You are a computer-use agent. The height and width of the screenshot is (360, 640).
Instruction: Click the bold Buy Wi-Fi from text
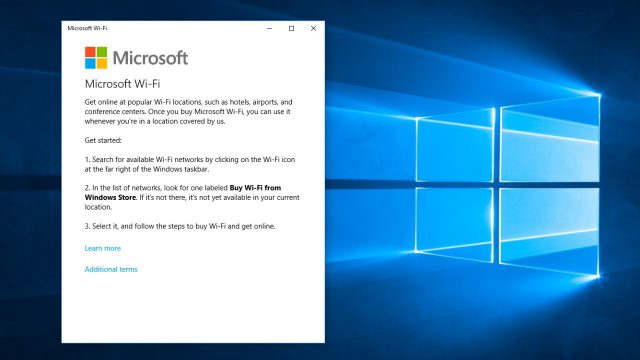pos(255,188)
